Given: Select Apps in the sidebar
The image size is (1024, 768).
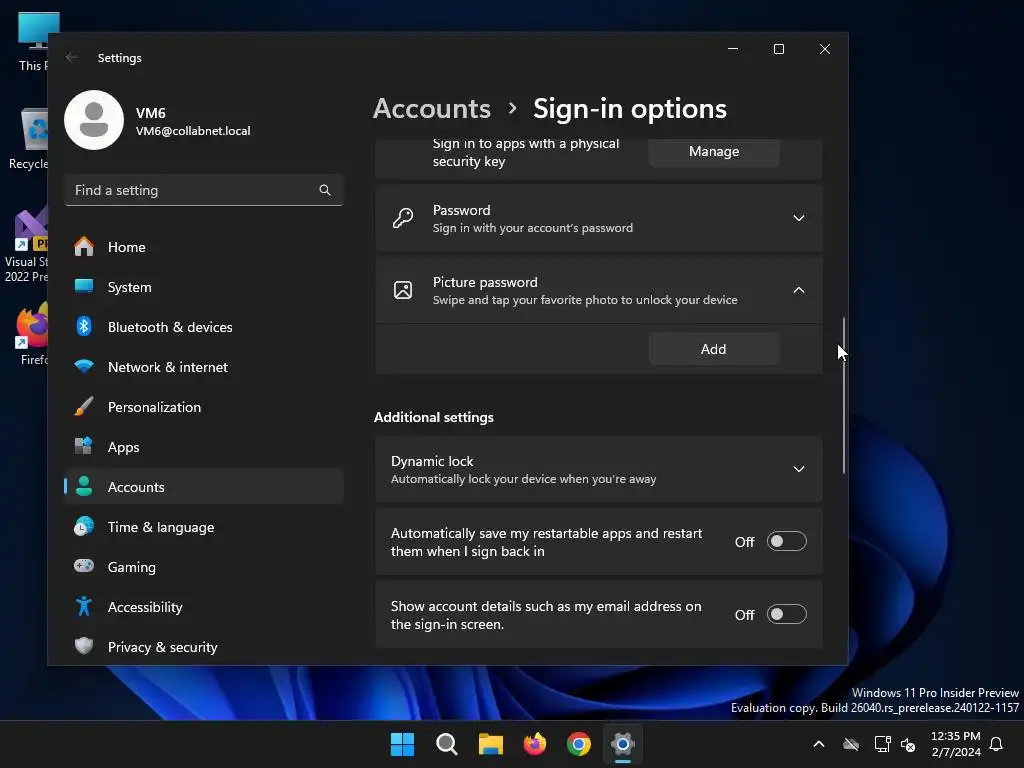Looking at the screenshot, I should coord(204,447).
